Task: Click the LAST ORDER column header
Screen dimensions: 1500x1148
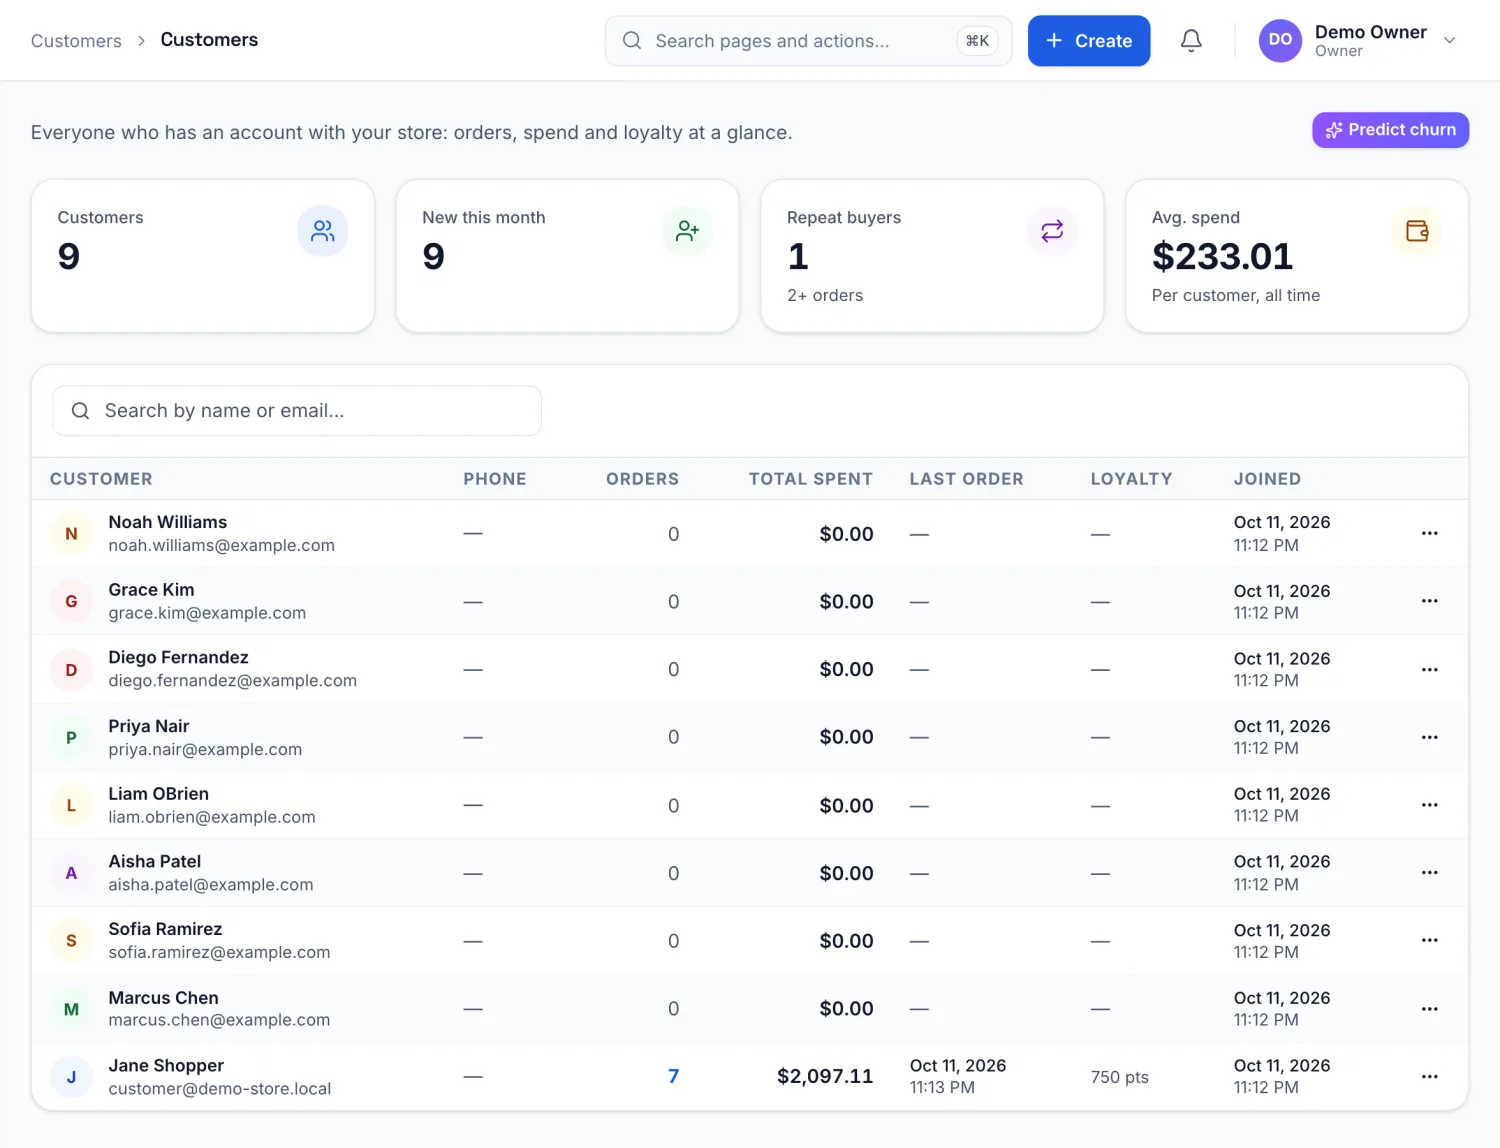Action: (966, 479)
